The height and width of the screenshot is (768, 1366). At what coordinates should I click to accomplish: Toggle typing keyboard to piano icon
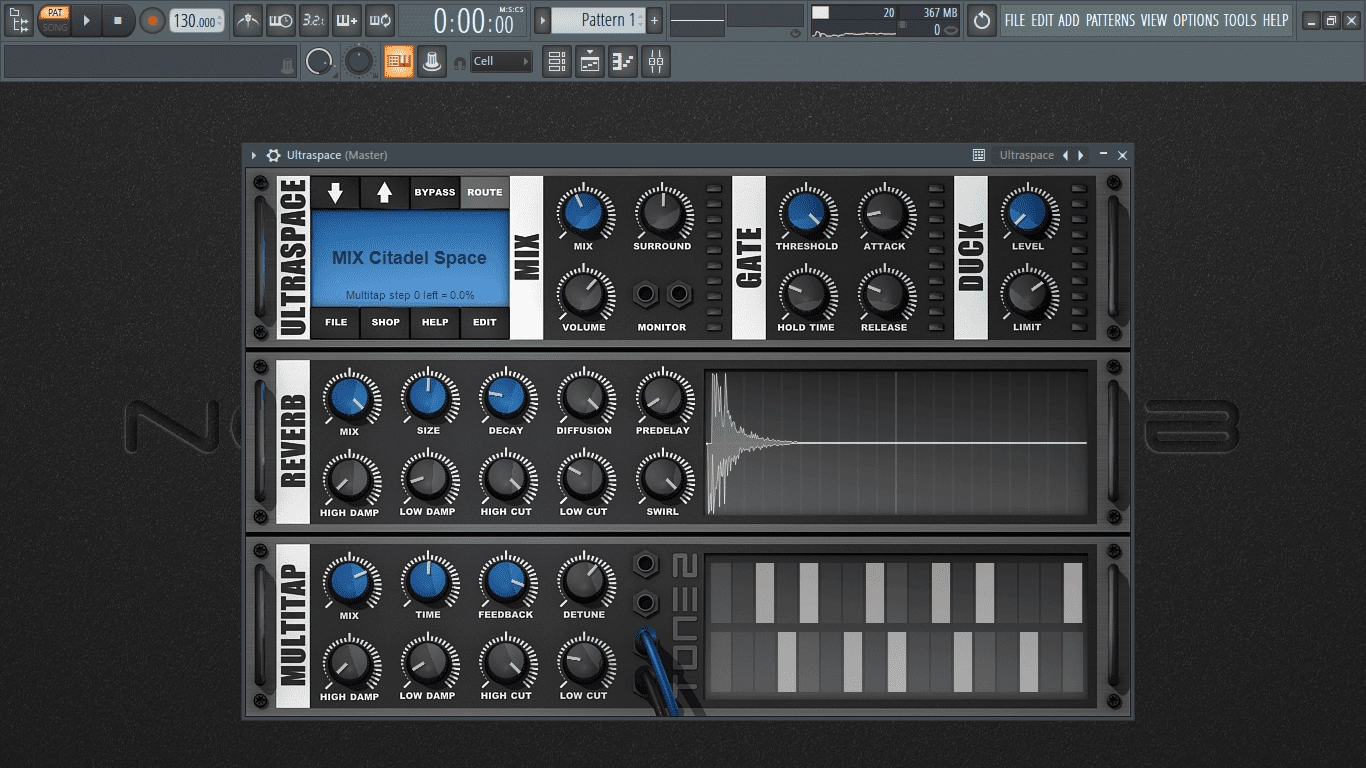coord(399,62)
